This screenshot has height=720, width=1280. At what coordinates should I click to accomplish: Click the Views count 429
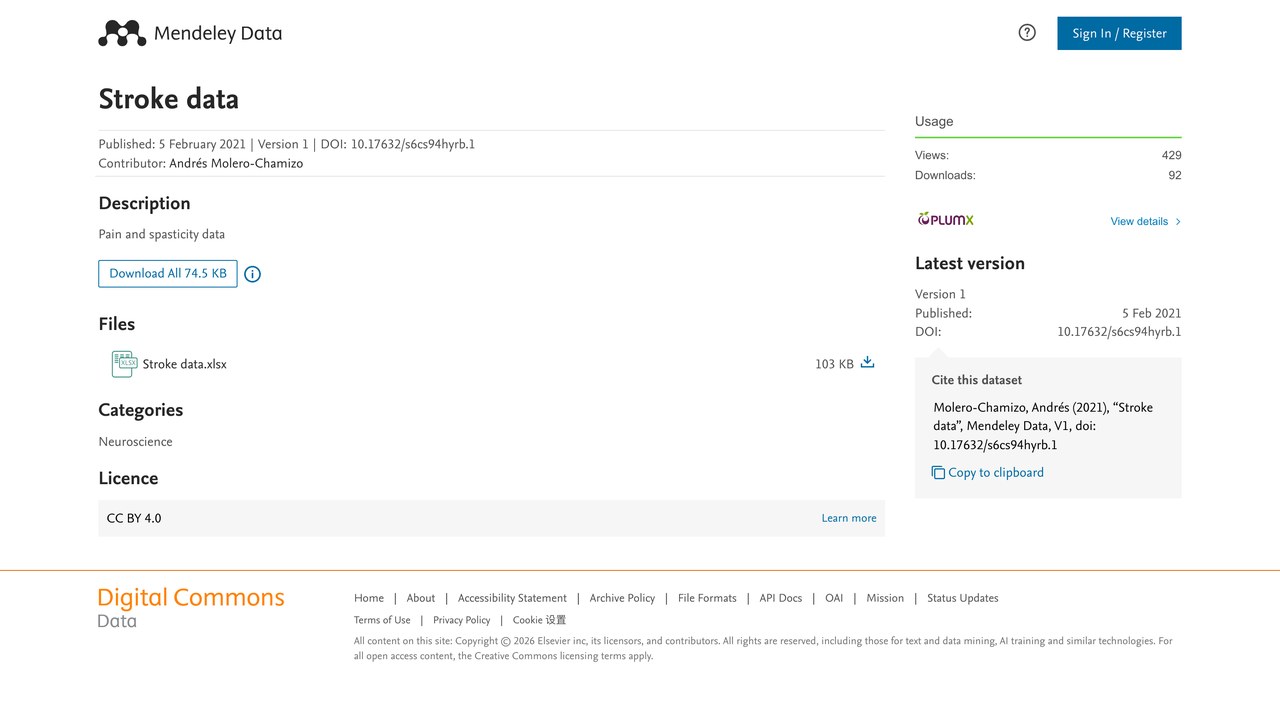click(x=1172, y=155)
